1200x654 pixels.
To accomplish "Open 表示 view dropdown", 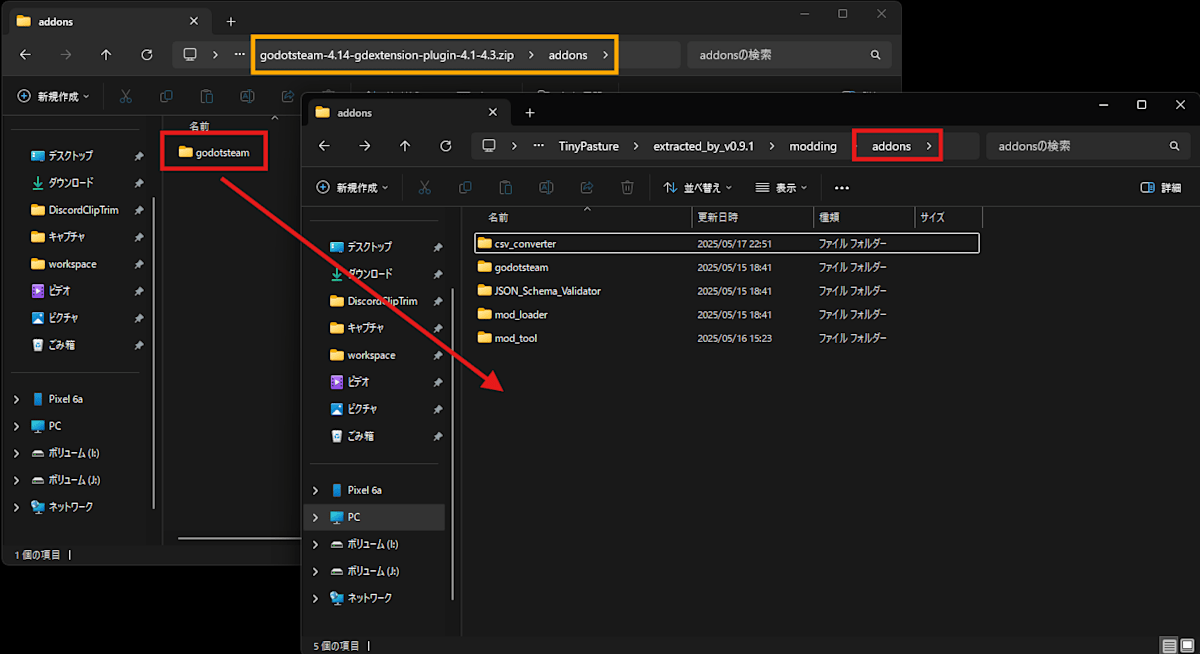I will 782,187.
